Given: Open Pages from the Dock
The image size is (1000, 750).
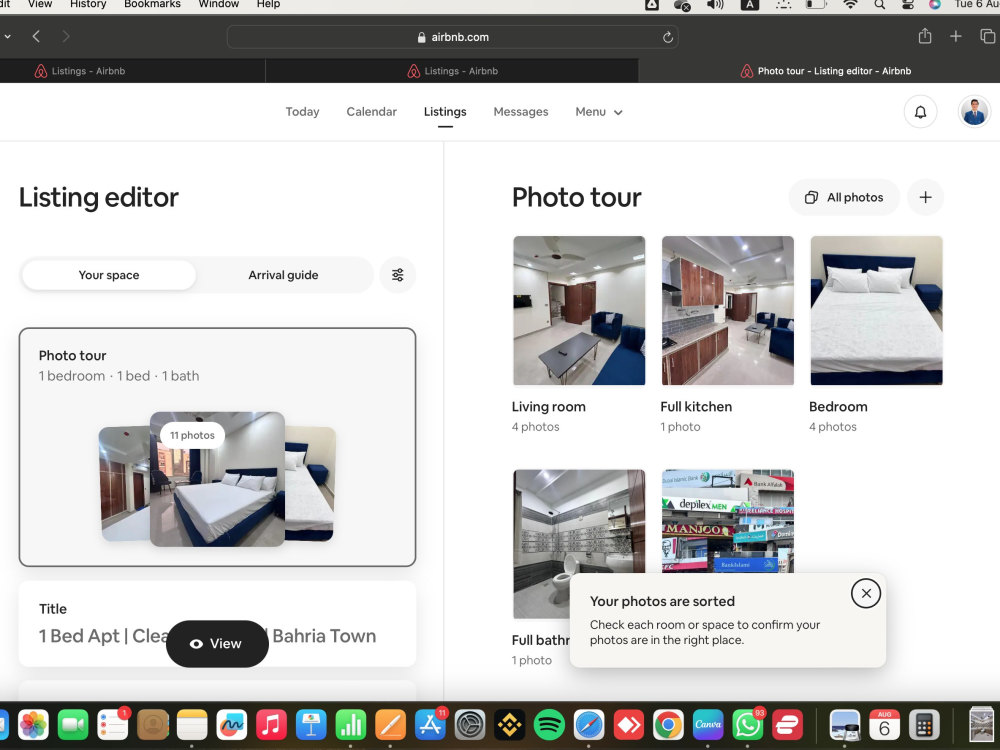Looking at the screenshot, I should click(390, 725).
